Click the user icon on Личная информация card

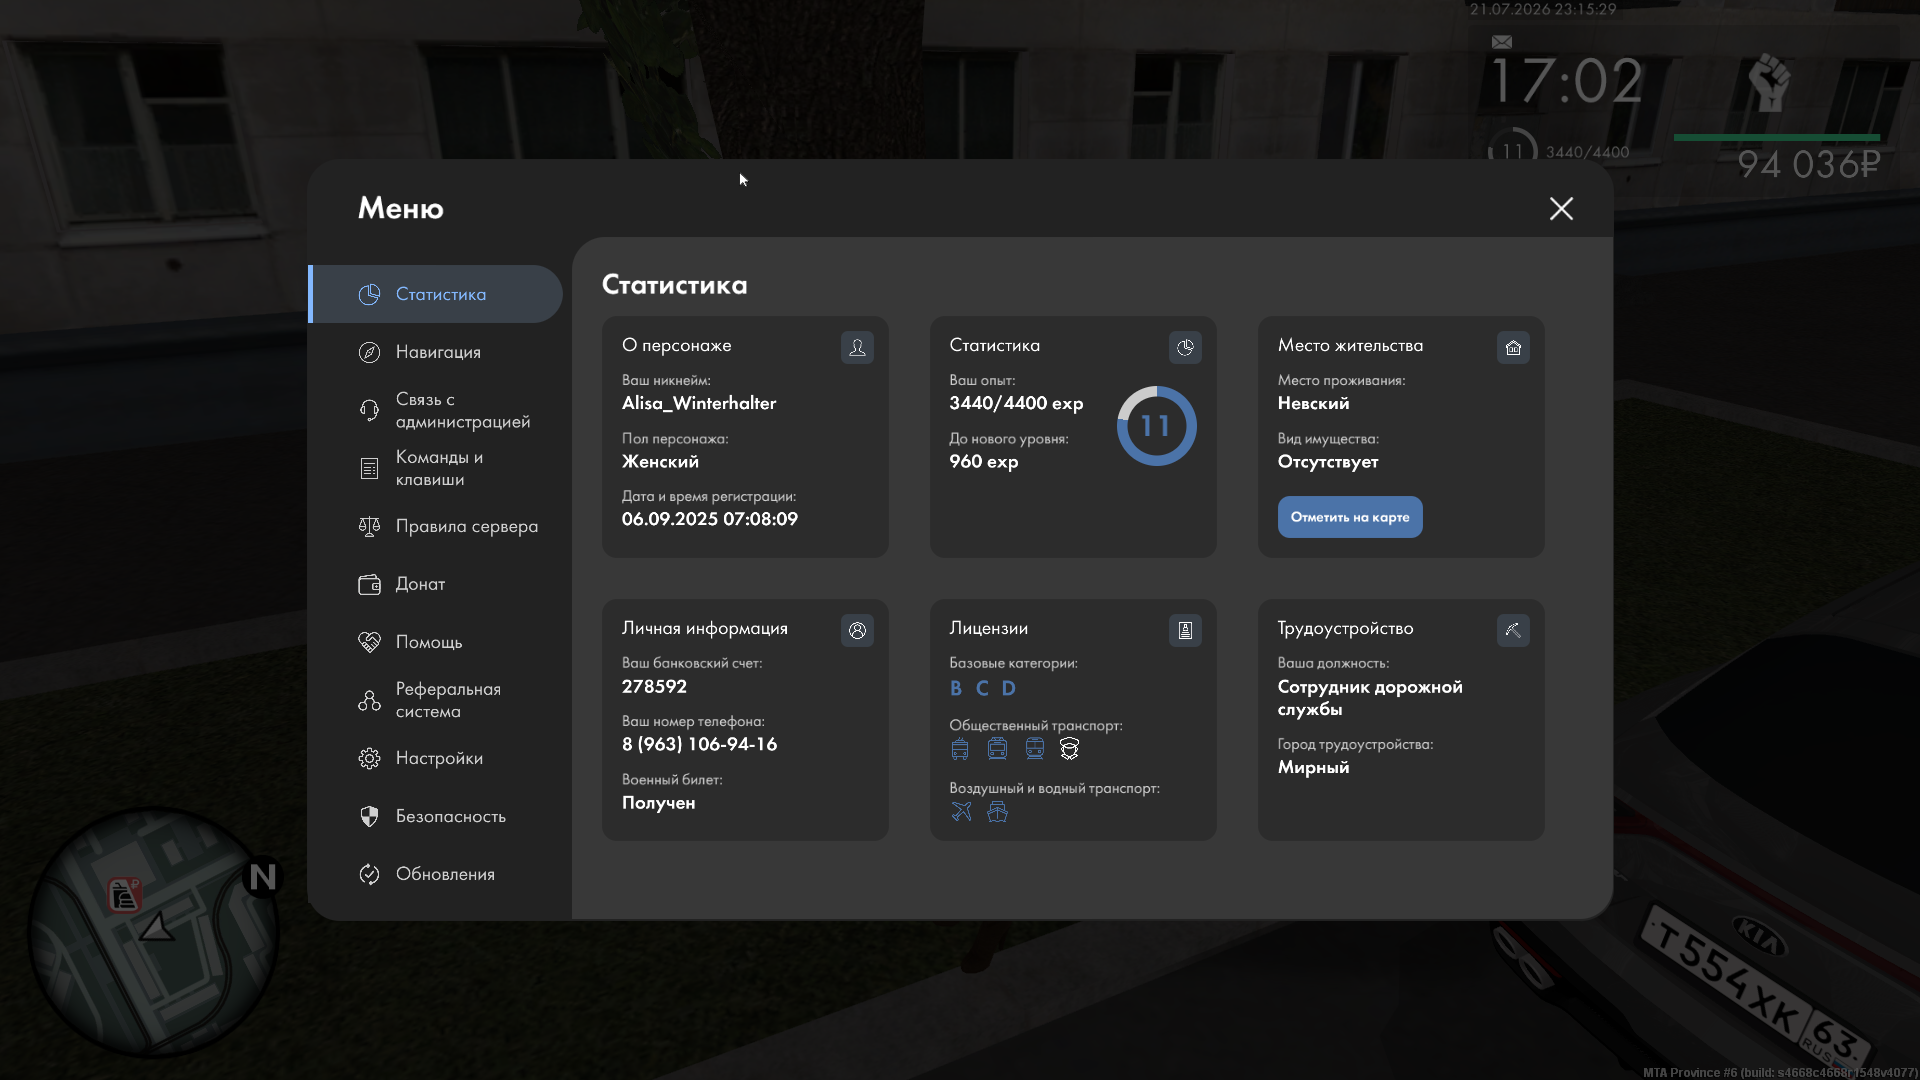click(x=857, y=630)
